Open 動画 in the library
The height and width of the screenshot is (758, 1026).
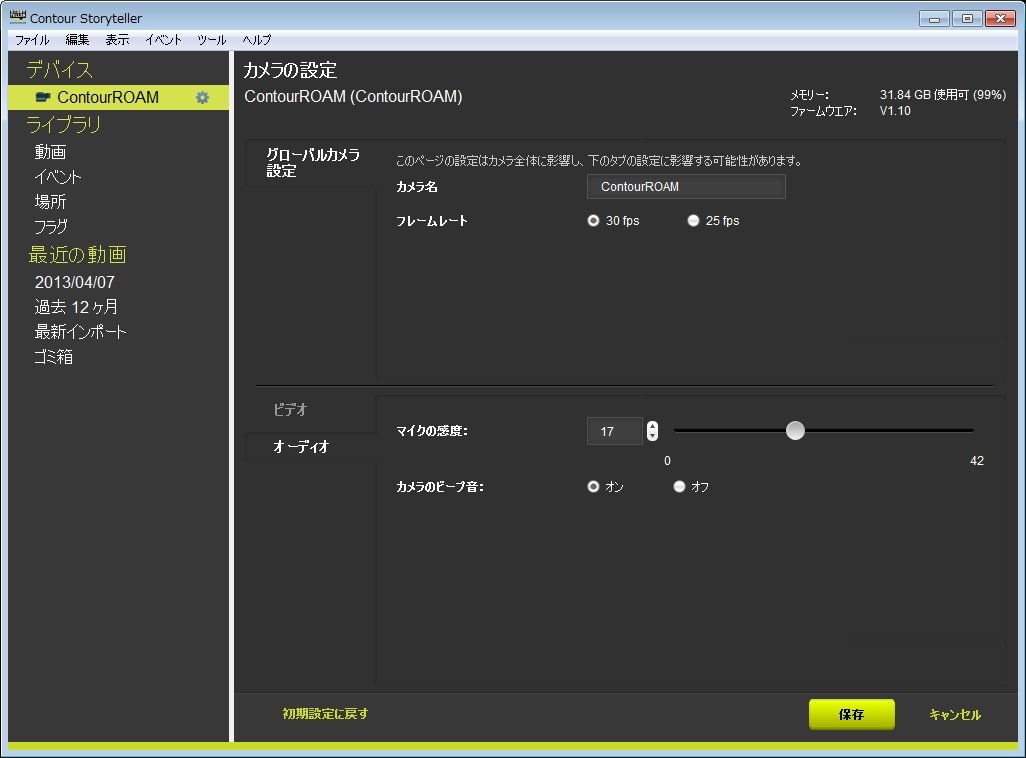(50, 152)
